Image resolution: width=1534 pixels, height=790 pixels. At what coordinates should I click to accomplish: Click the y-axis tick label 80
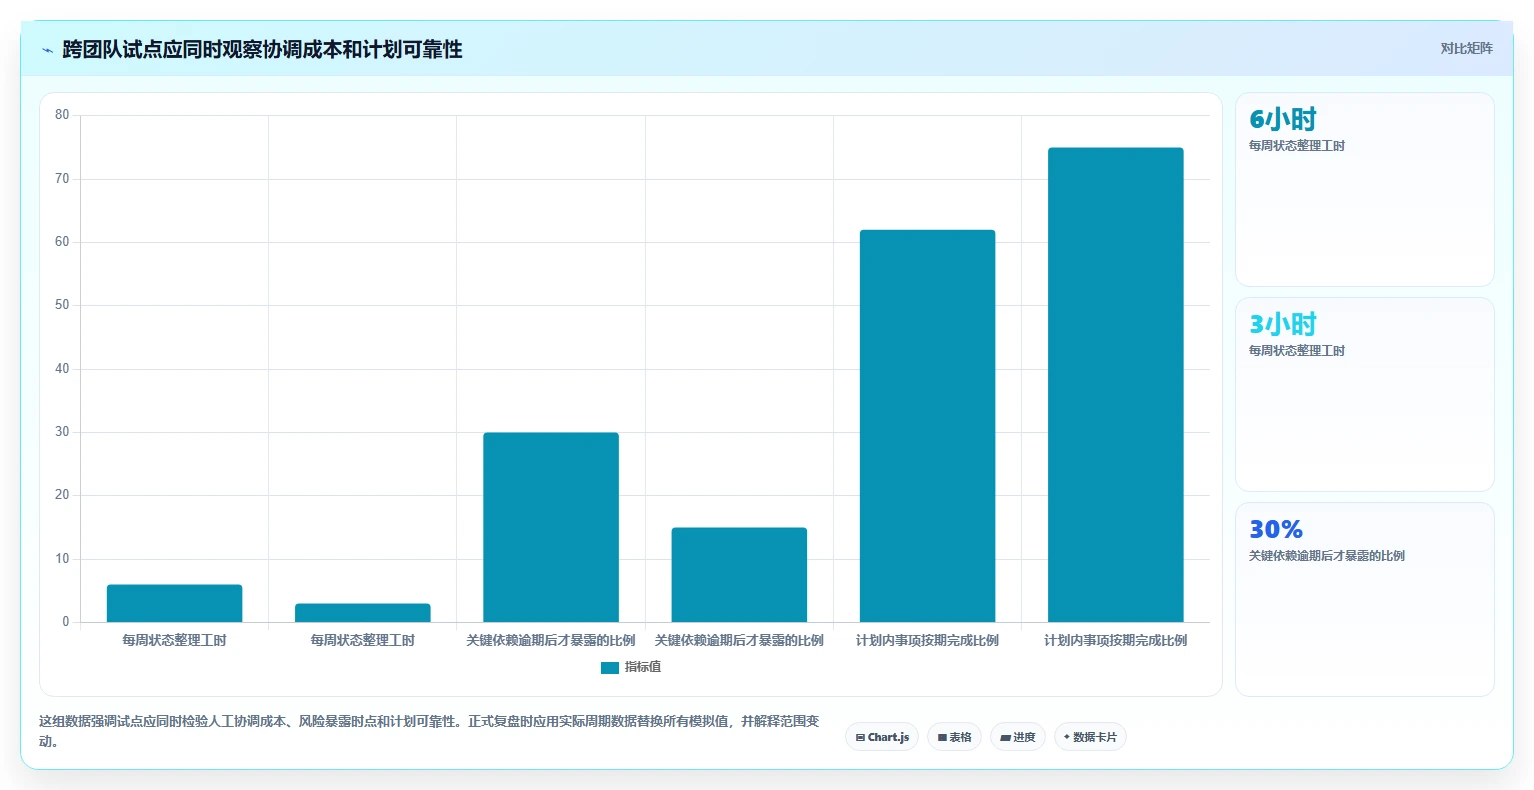pyautogui.click(x=62, y=115)
